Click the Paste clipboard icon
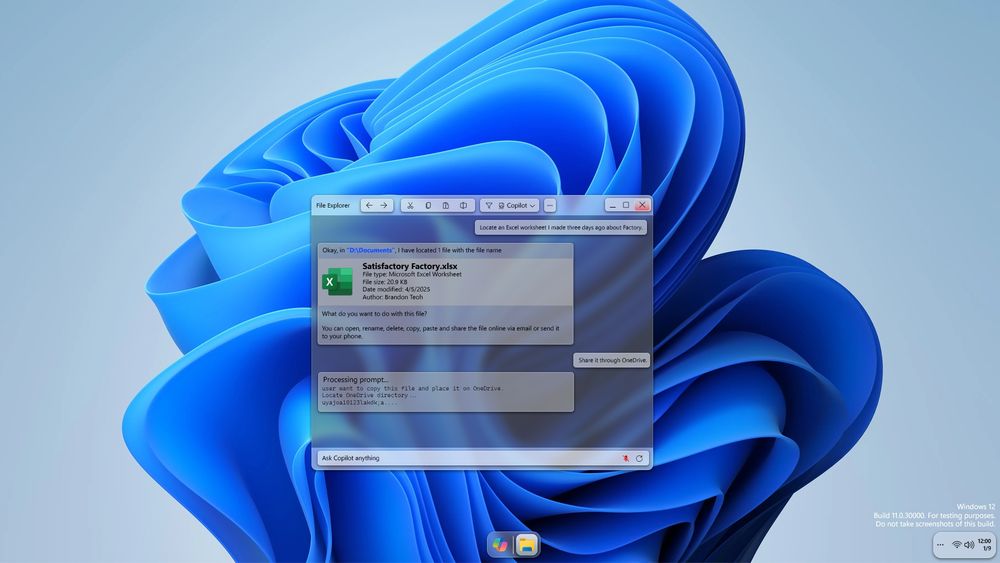 click(x=446, y=205)
